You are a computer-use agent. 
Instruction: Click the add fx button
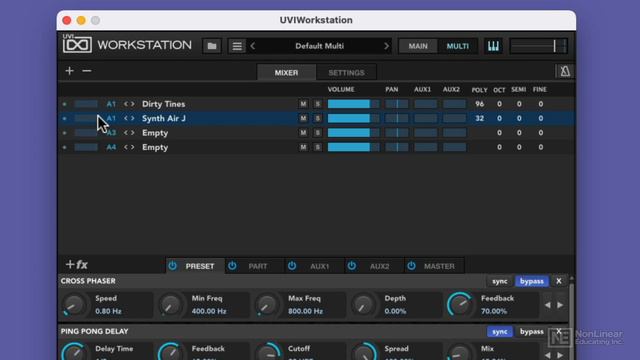click(77, 265)
